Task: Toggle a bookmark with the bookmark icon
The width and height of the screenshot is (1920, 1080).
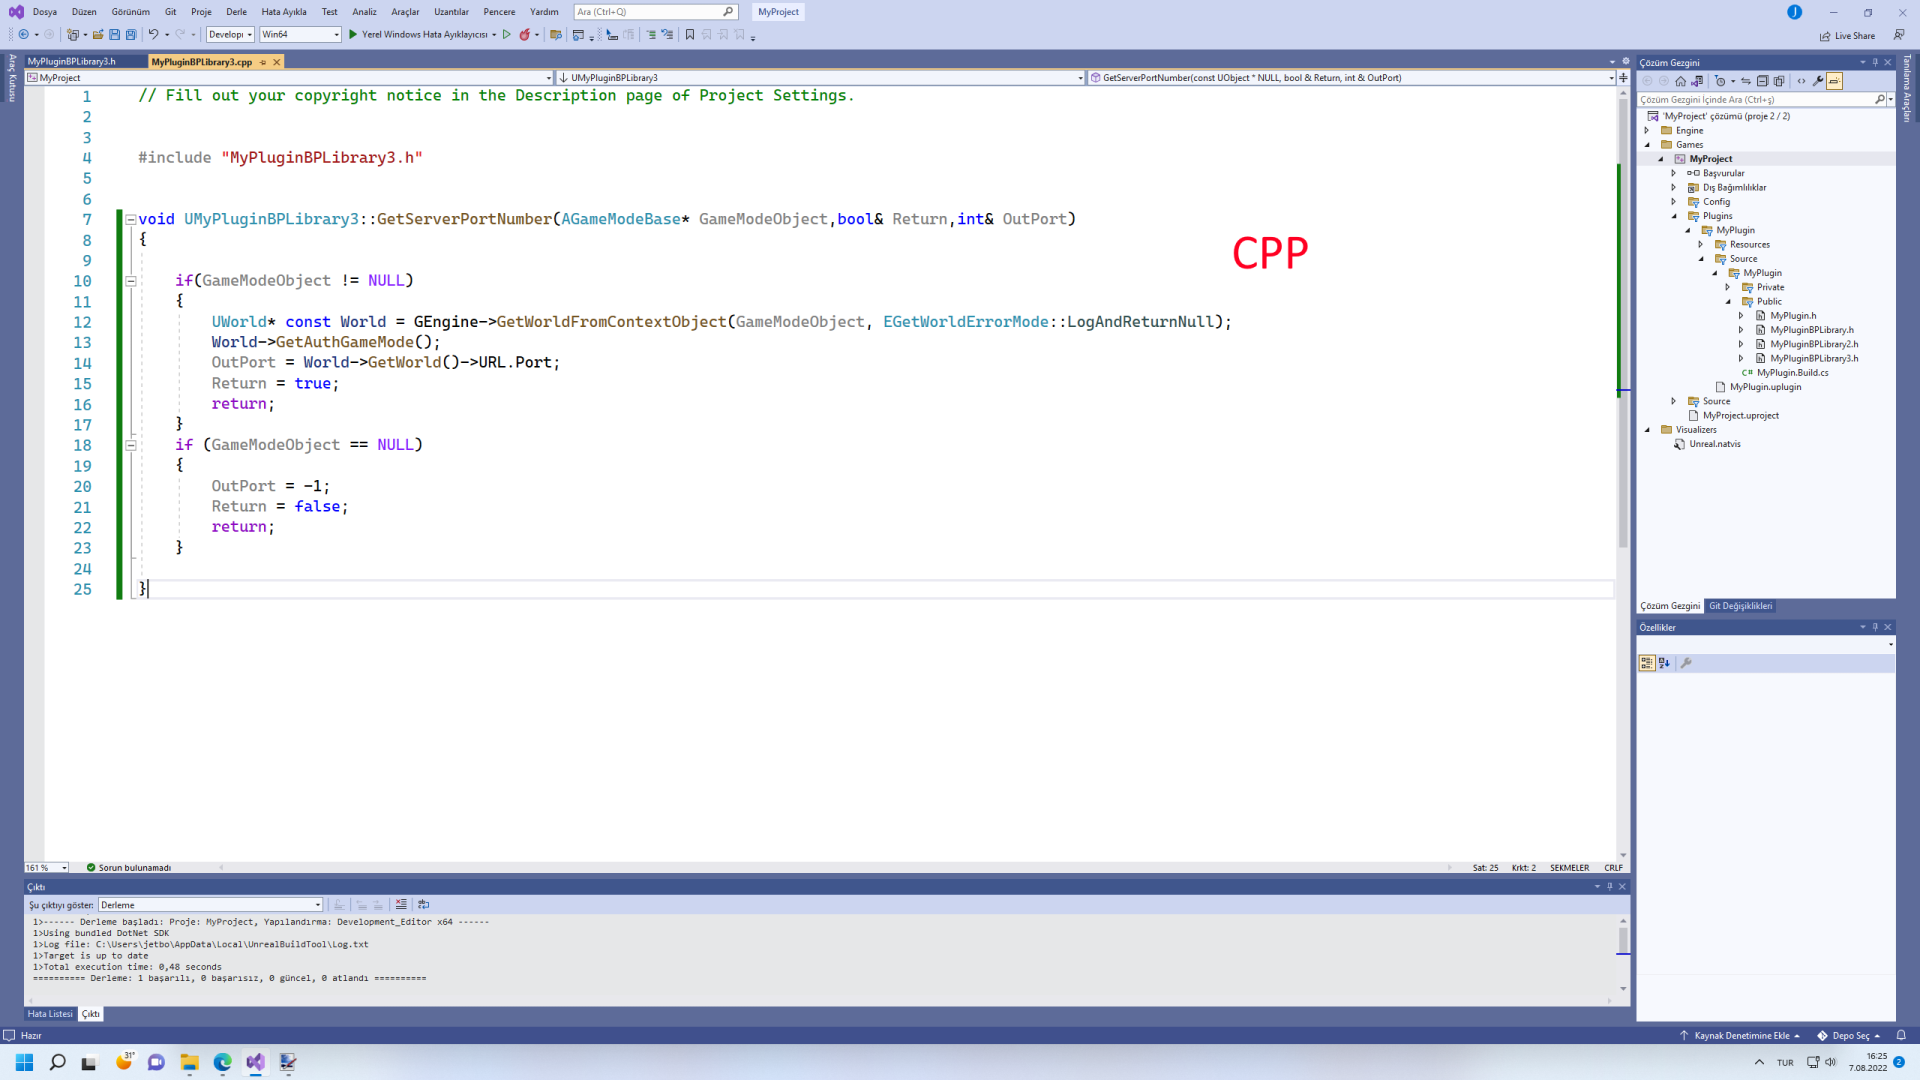Action: pyautogui.click(x=689, y=34)
